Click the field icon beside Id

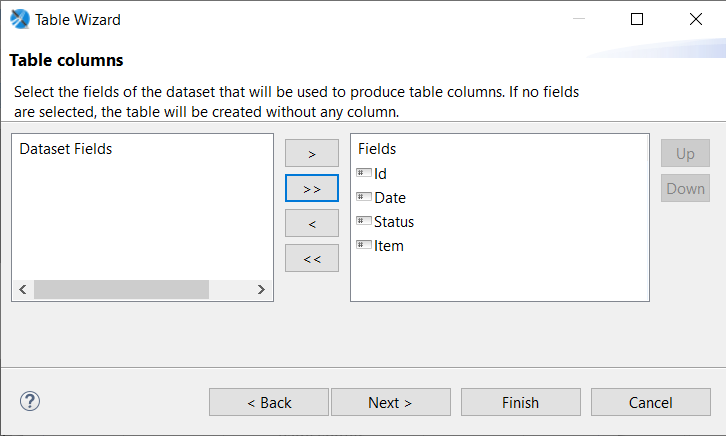(363, 173)
